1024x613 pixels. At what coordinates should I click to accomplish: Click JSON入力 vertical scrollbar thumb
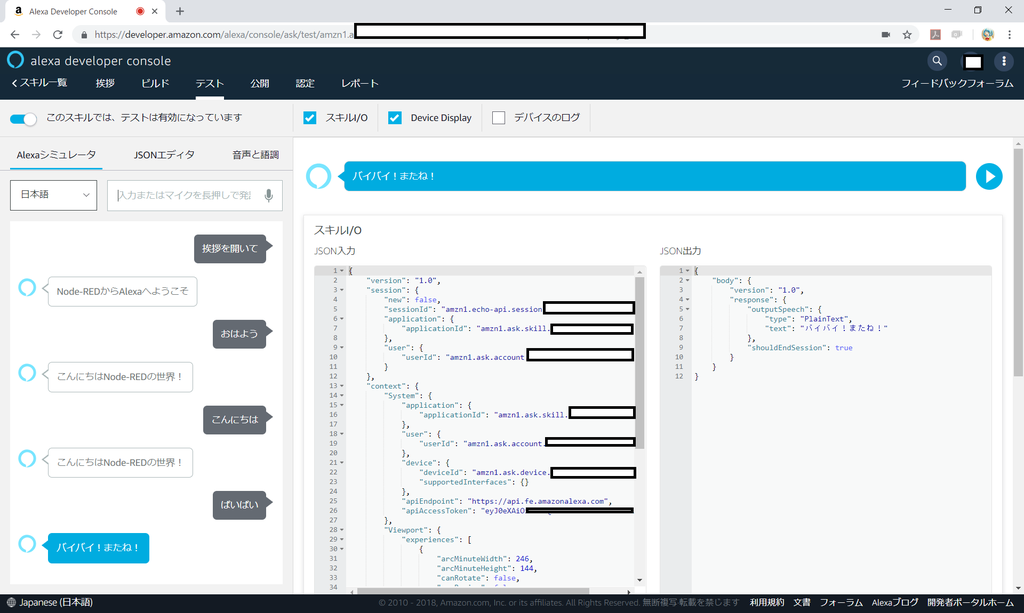[639, 363]
